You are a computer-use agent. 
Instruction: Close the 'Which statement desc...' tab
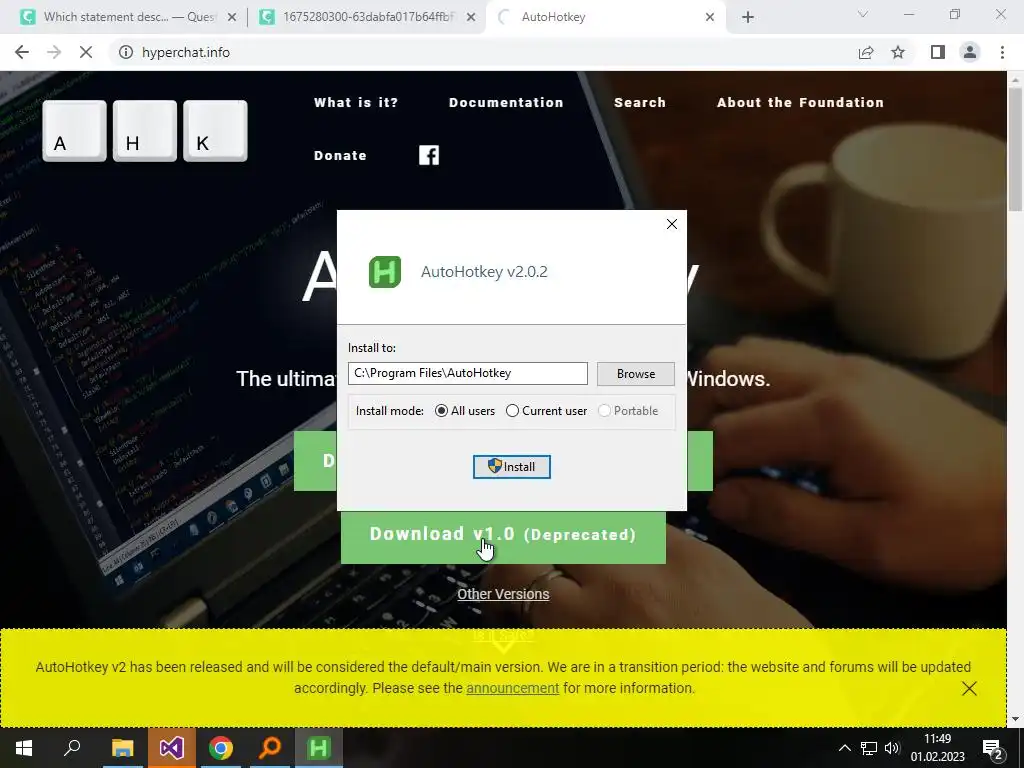click(232, 18)
